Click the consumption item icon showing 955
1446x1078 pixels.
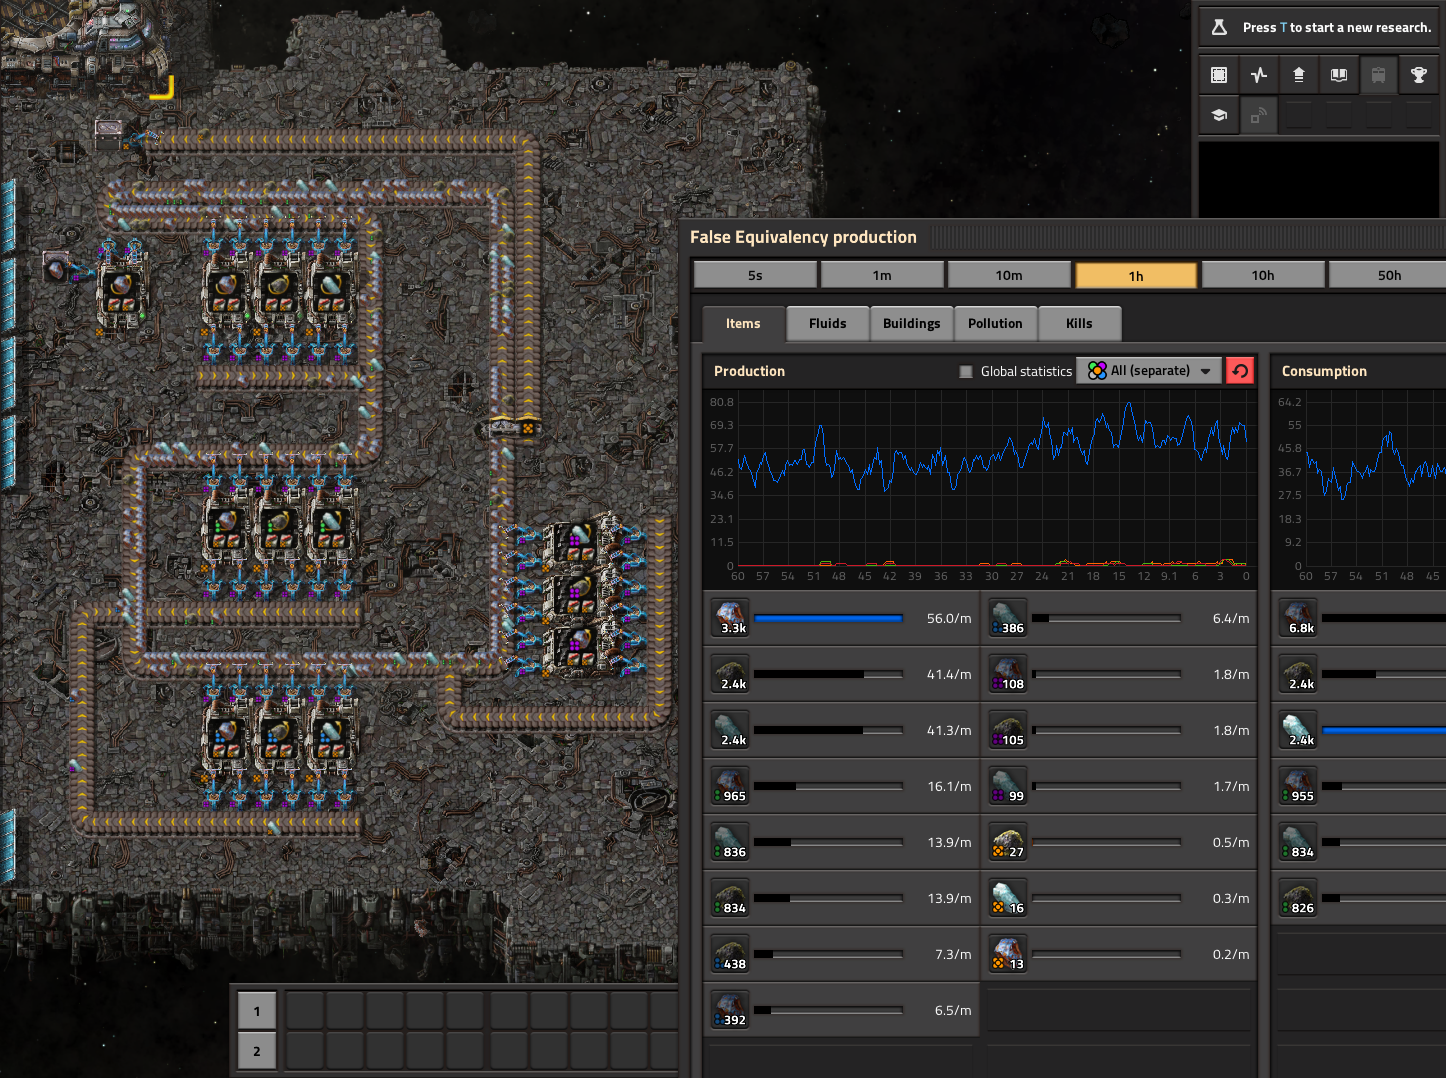pyautogui.click(x=1298, y=786)
